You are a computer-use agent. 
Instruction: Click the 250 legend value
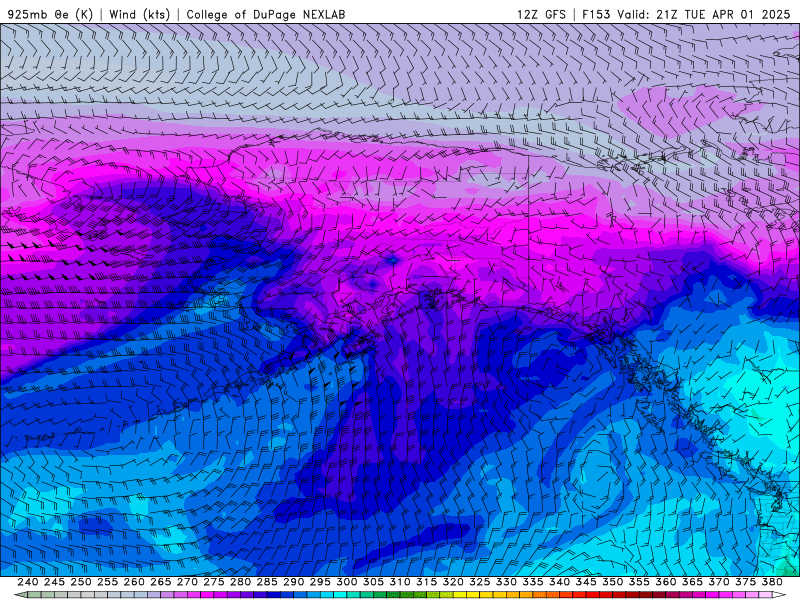[81, 582]
